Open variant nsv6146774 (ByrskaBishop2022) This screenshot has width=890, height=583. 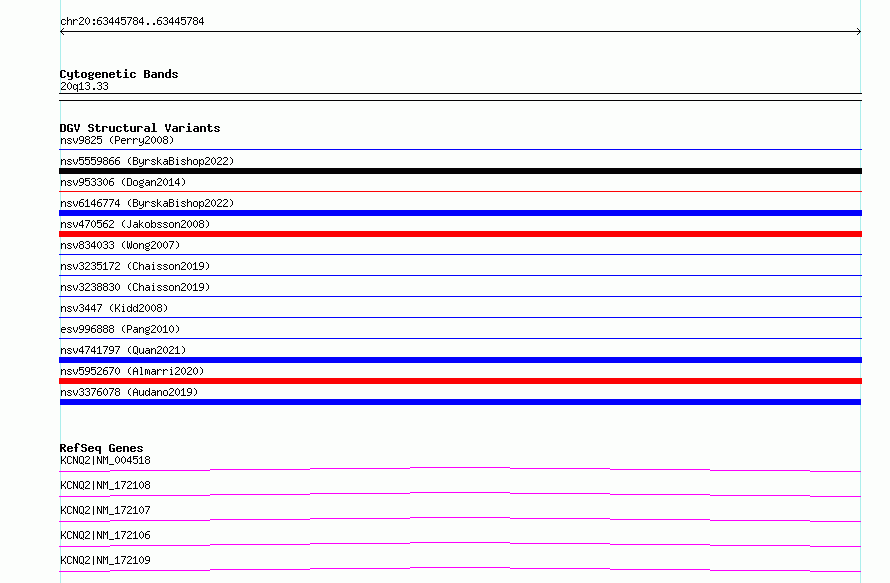(x=147, y=203)
